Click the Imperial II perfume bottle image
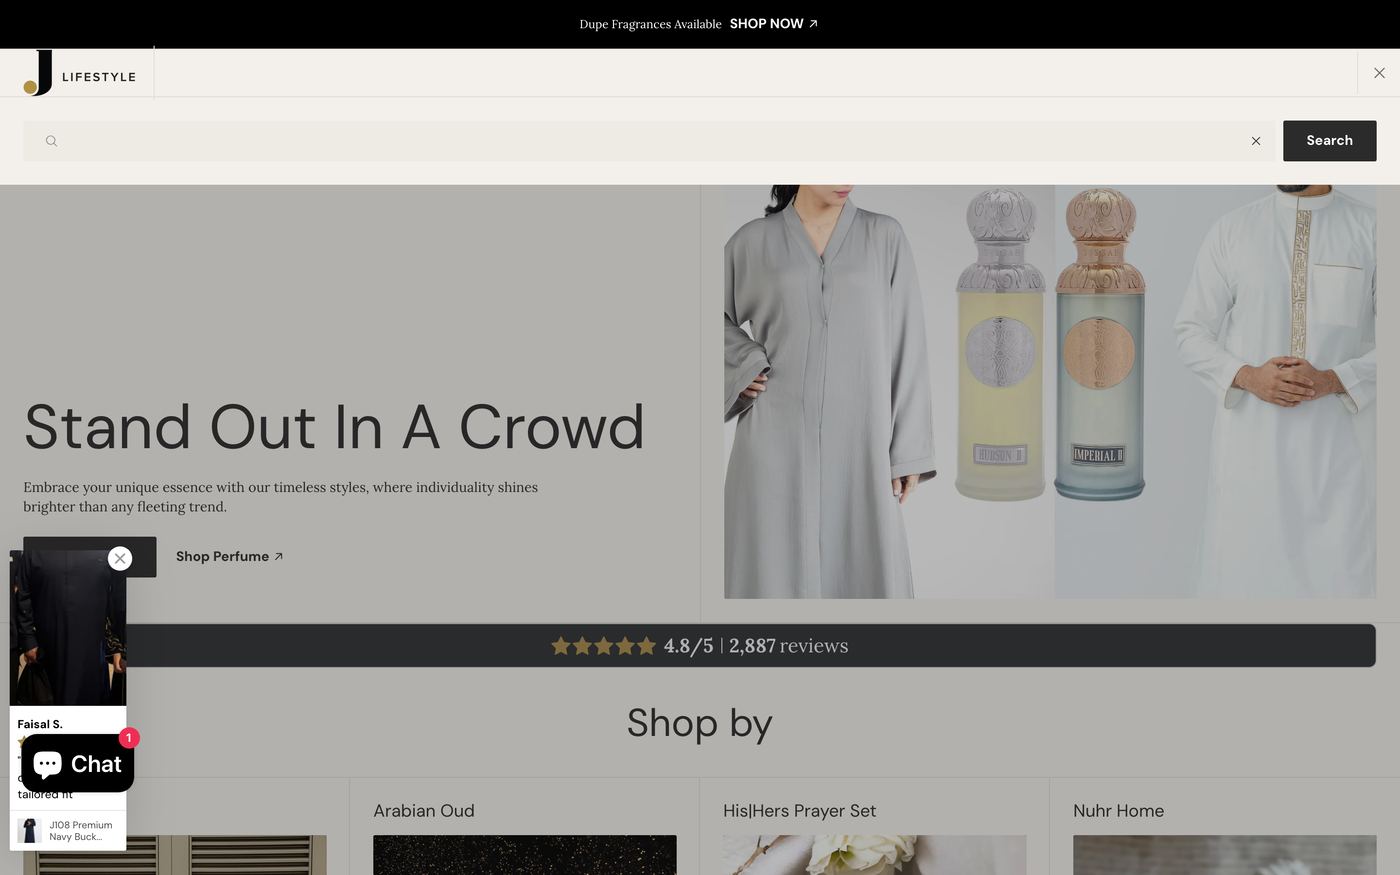This screenshot has width=1400, height=875. [x=1100, y=345]
